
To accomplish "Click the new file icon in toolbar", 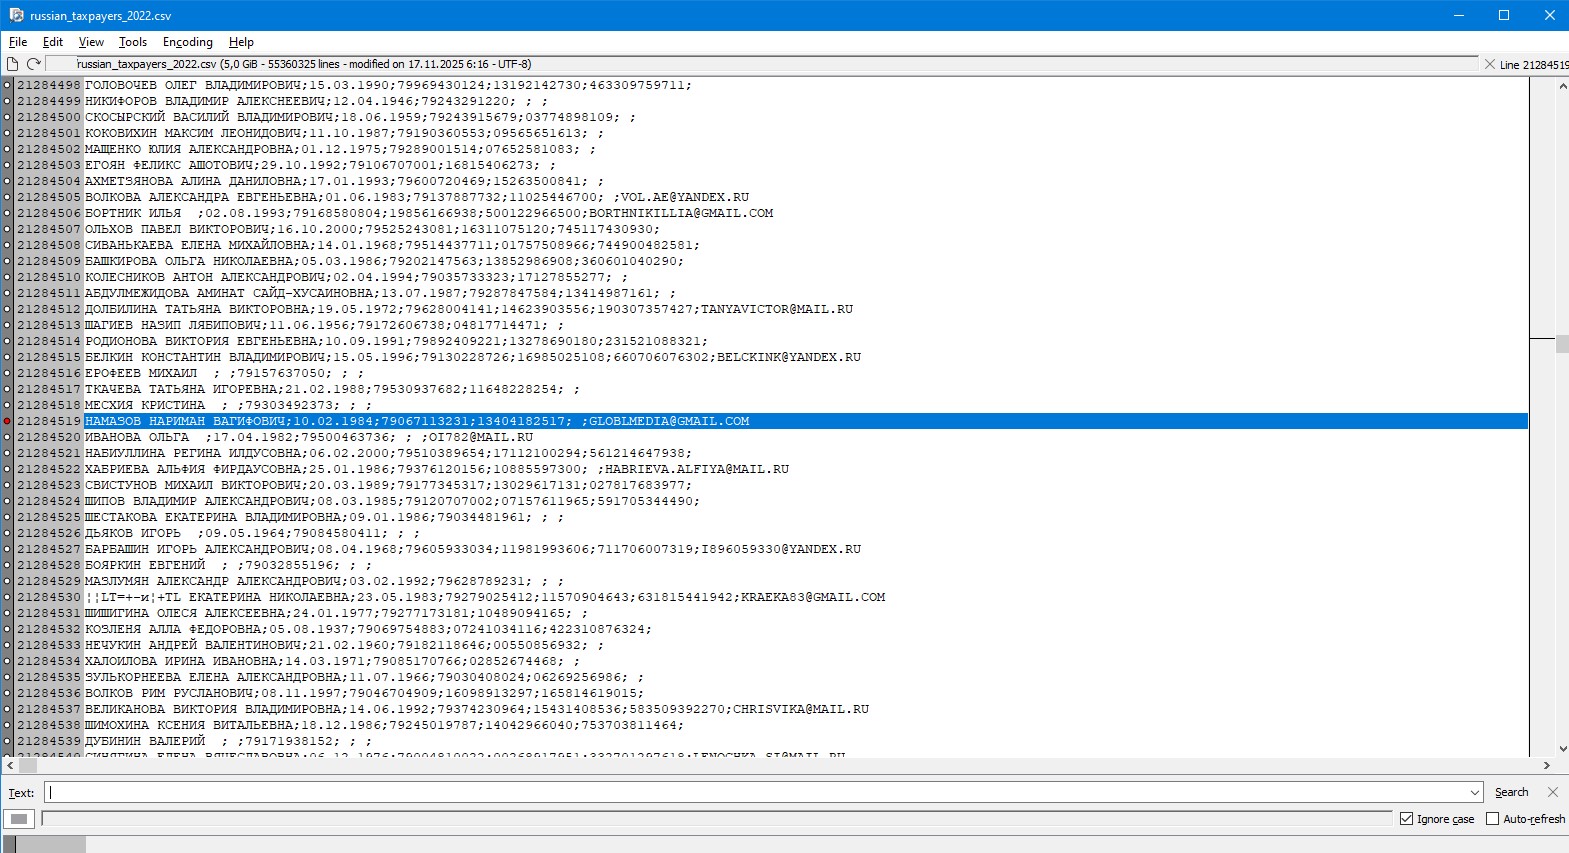I will point(13,64).
